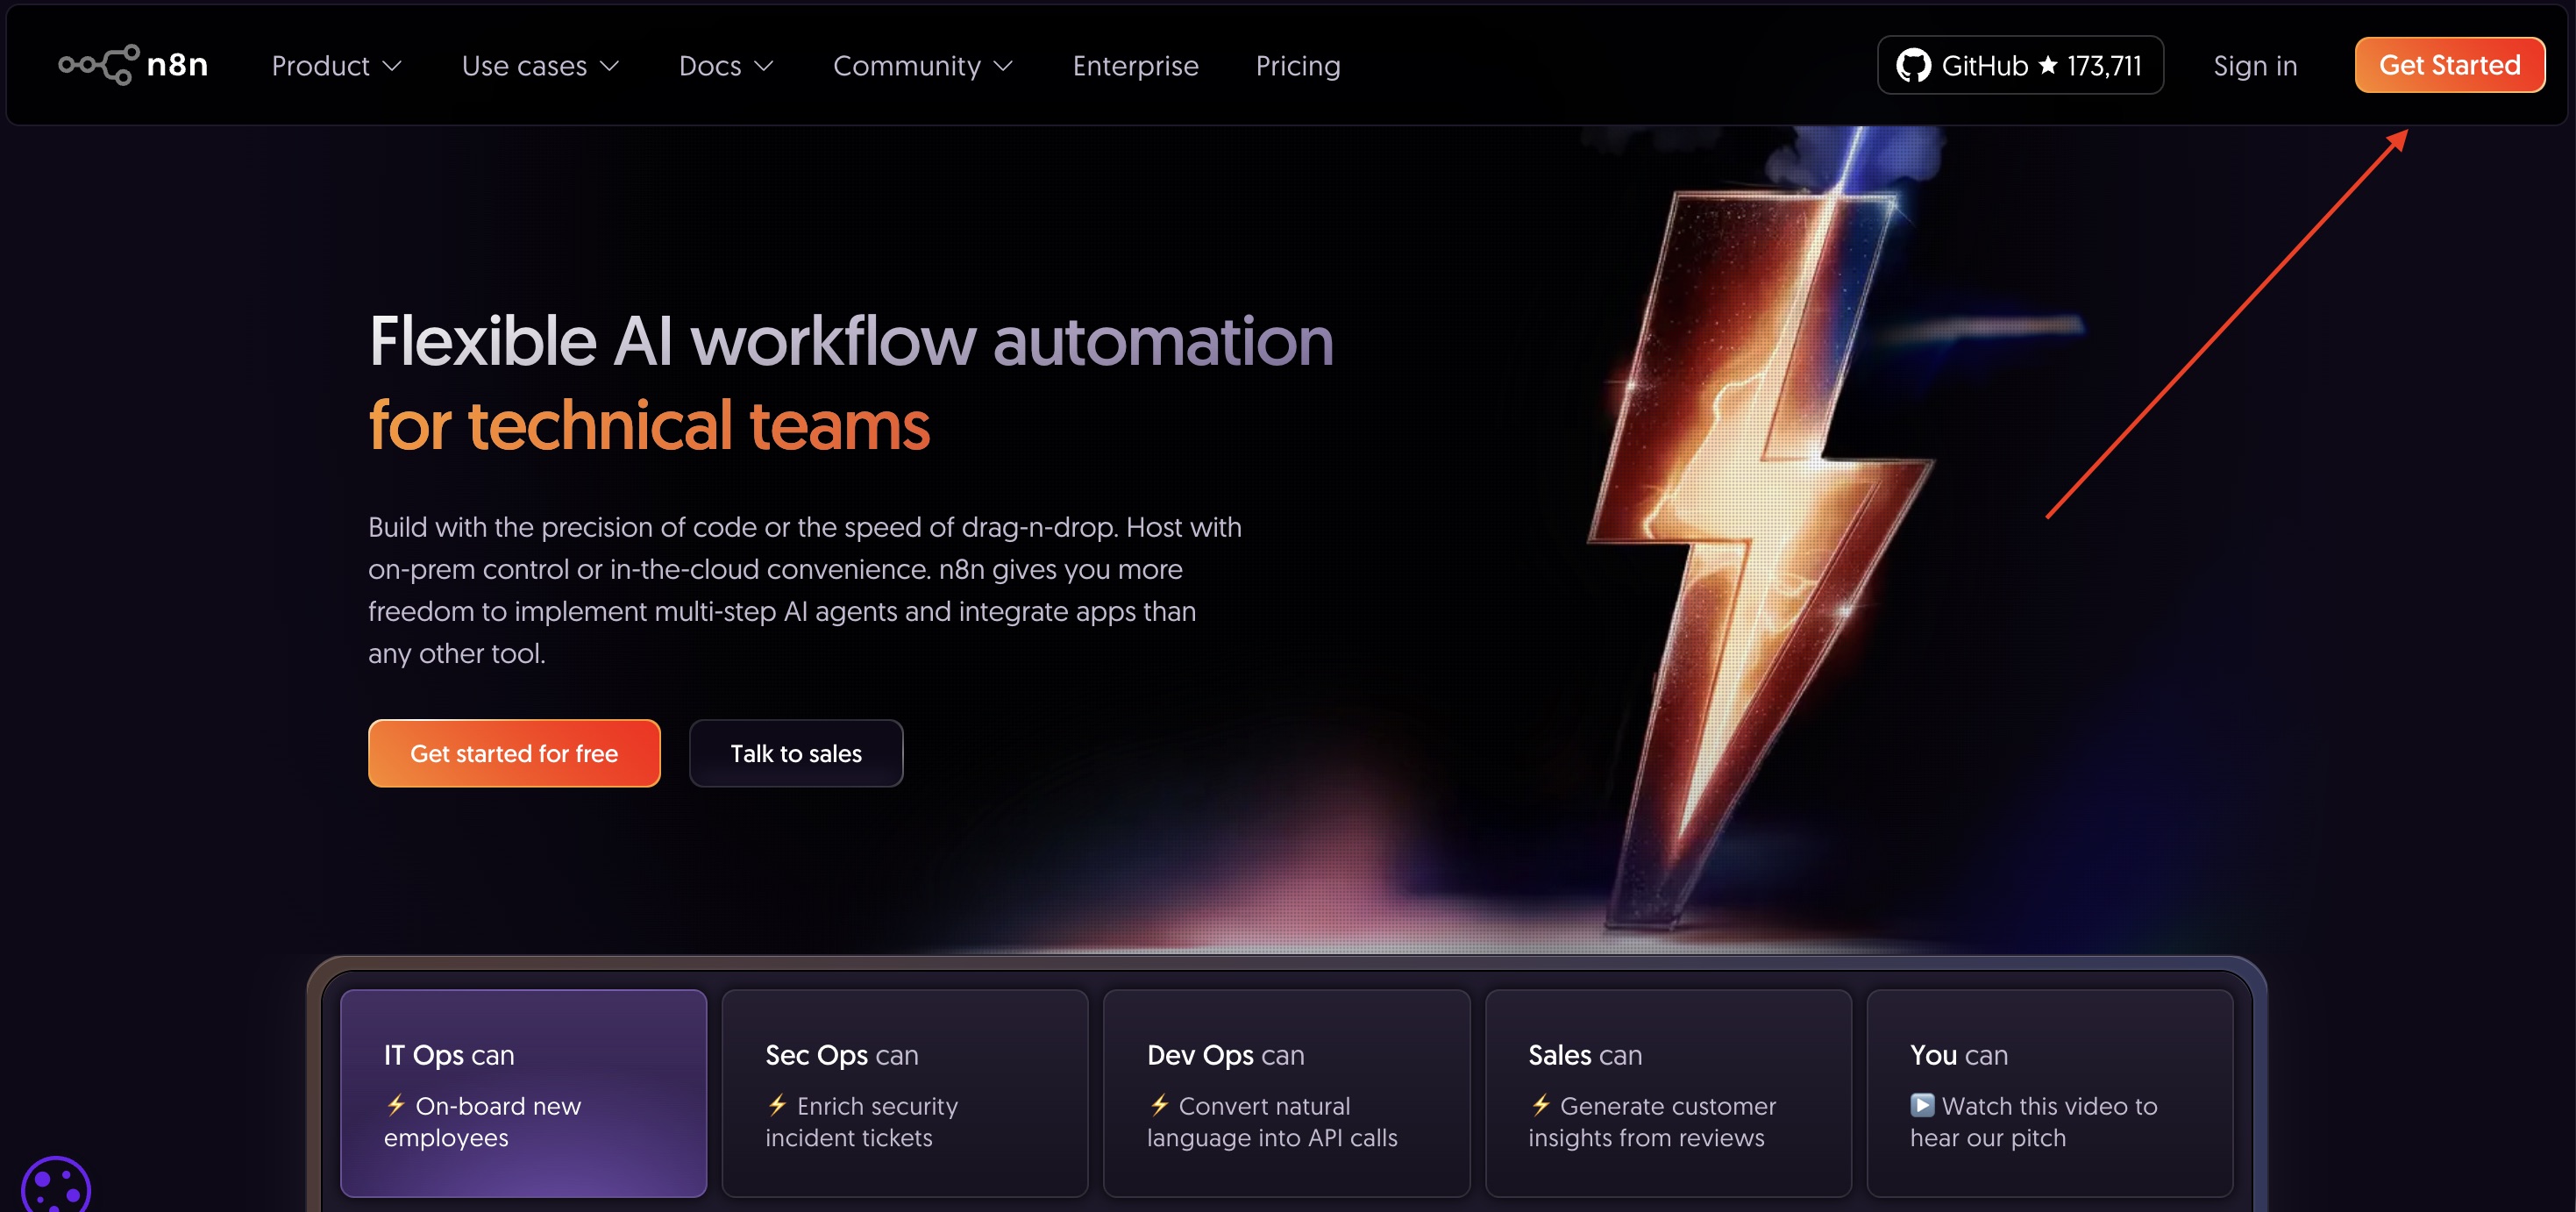Open the Product dropdown menu
The width and height of the screenshot is (2576, 1212).
pyautogui.click(x=336, y=65)
